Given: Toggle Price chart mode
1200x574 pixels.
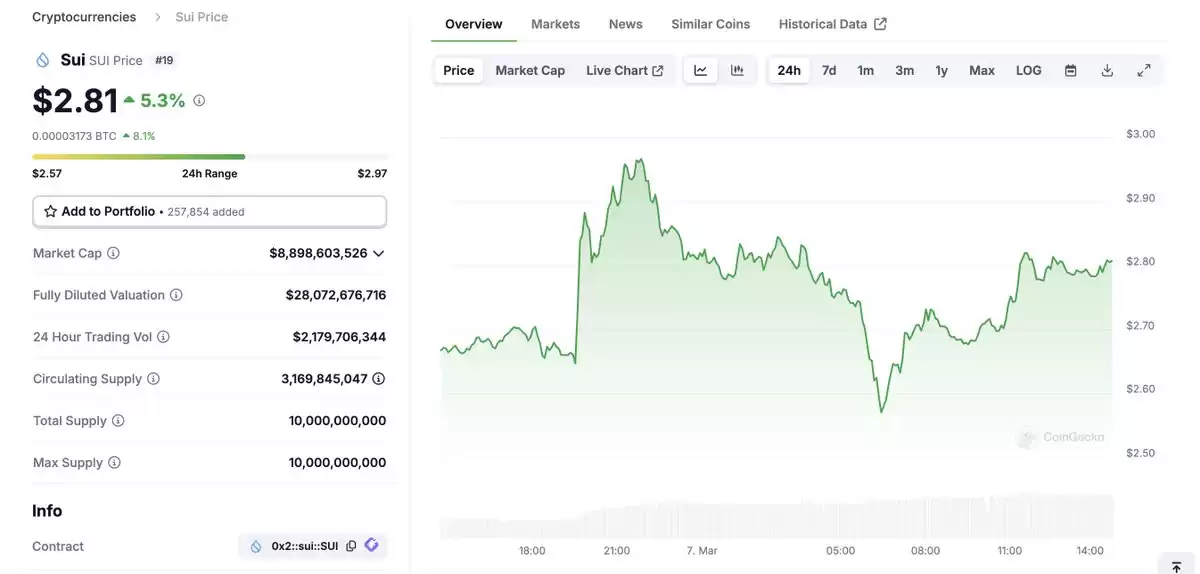Looking at the screenshot, I should point(459,70).
